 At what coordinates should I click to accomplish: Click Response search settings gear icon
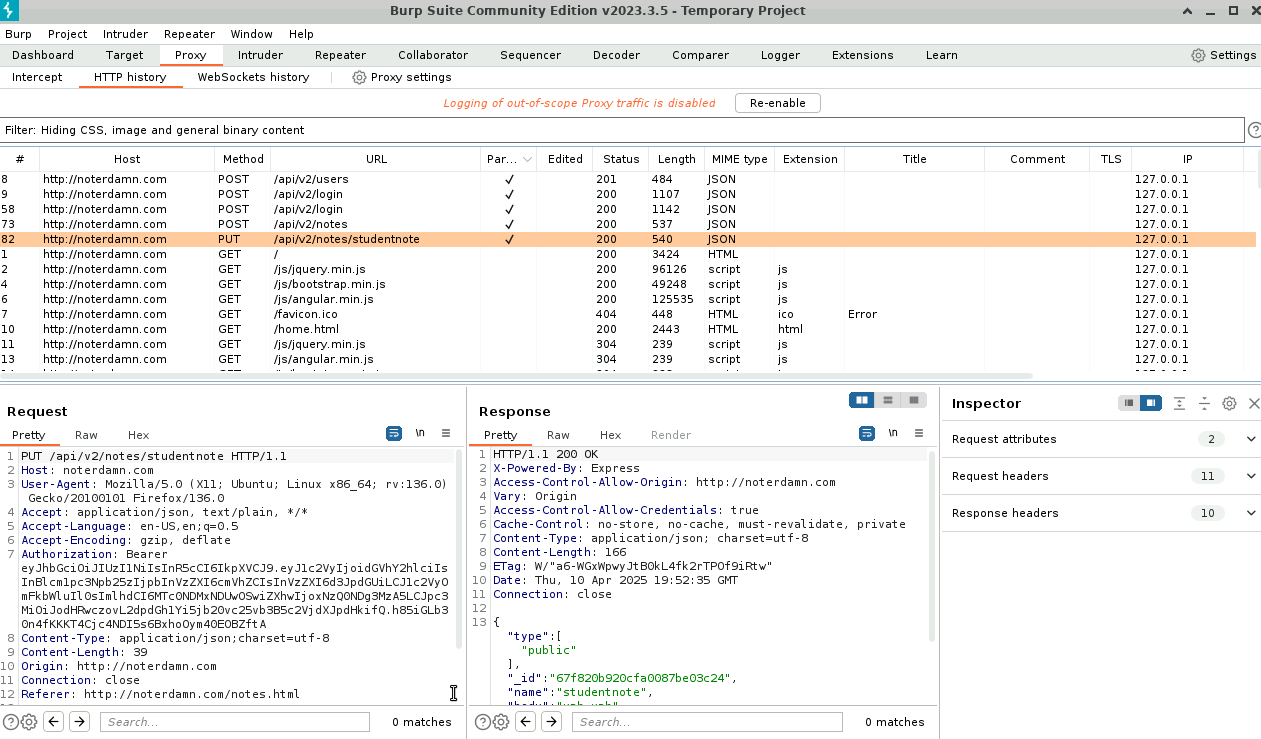point(502,722)
